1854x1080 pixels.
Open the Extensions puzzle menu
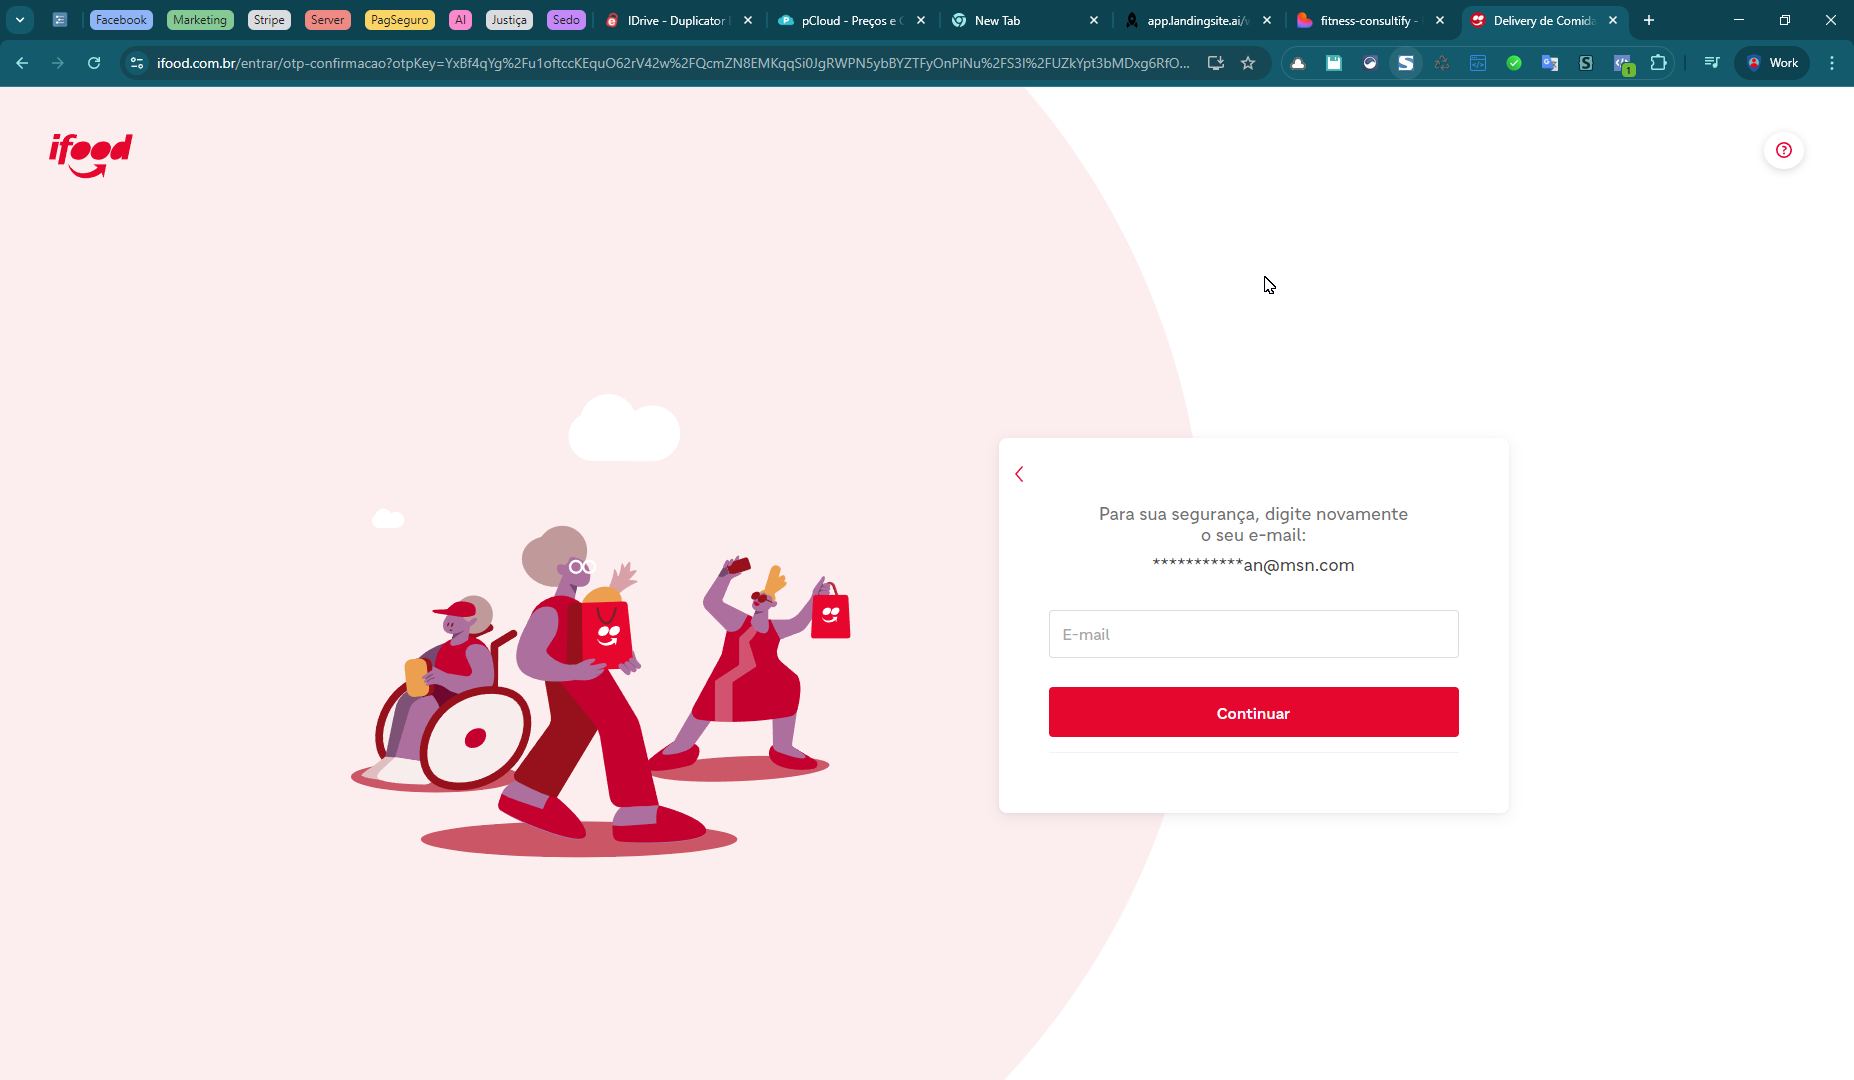click(x=1659, y=63)
